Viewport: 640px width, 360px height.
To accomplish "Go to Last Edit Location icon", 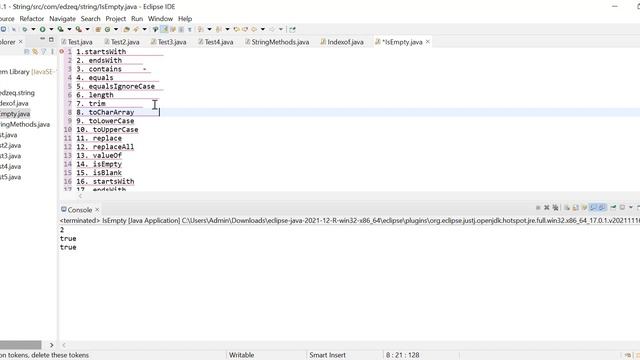I will [236, 29].
